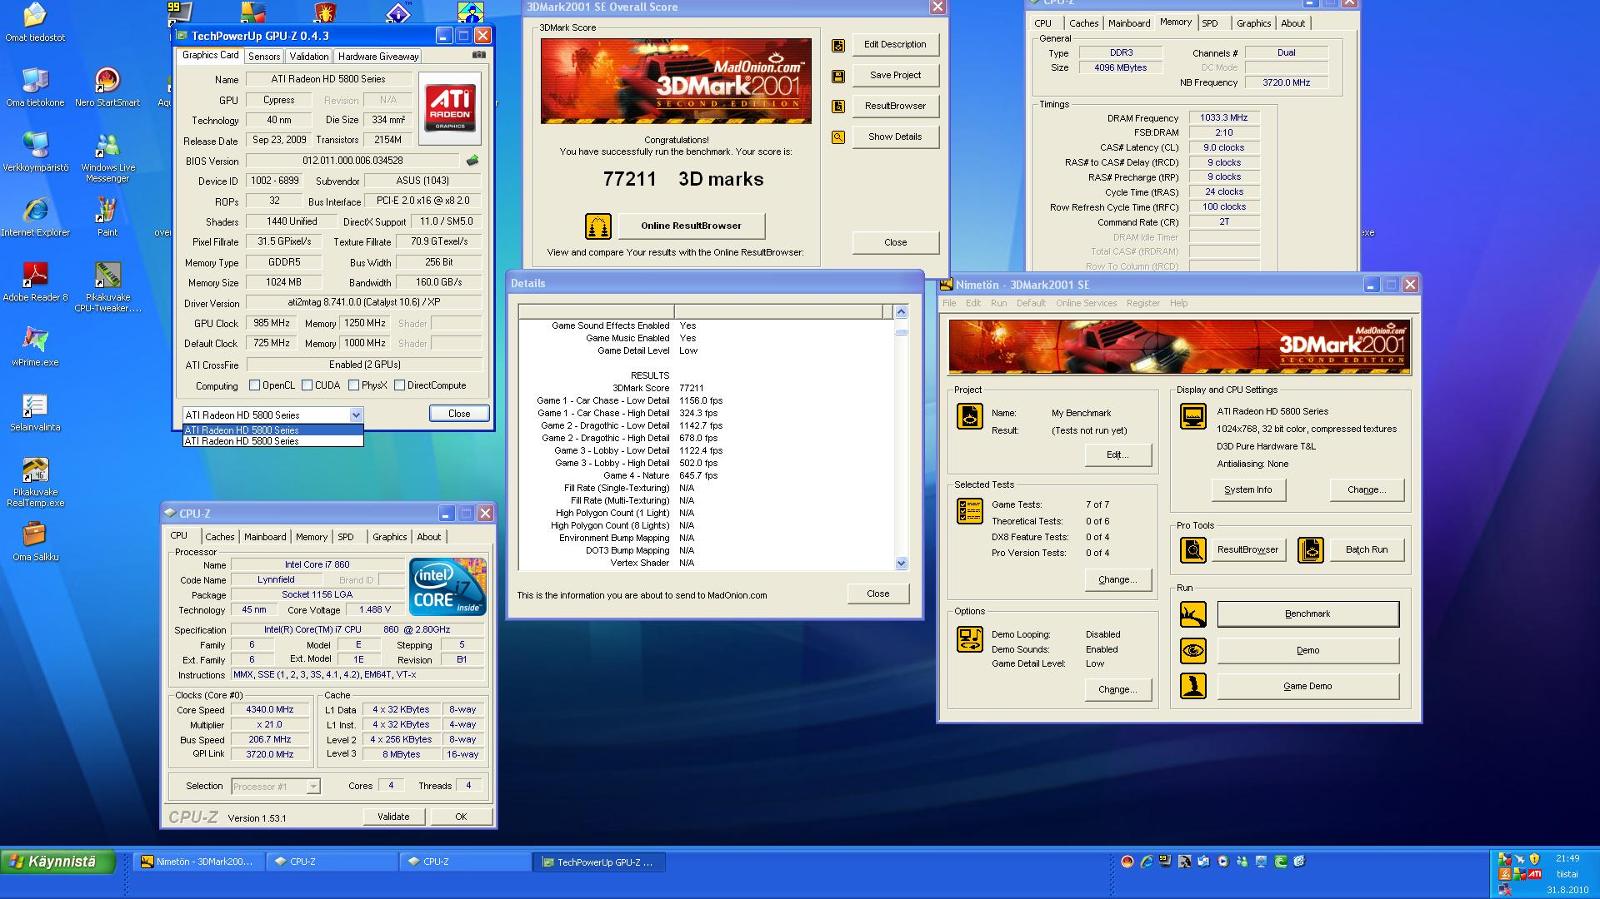This screenshot has width=1600, height=899.
Task: Open CPU-Tweaker shortcut icon
Action: pos(107,275)
